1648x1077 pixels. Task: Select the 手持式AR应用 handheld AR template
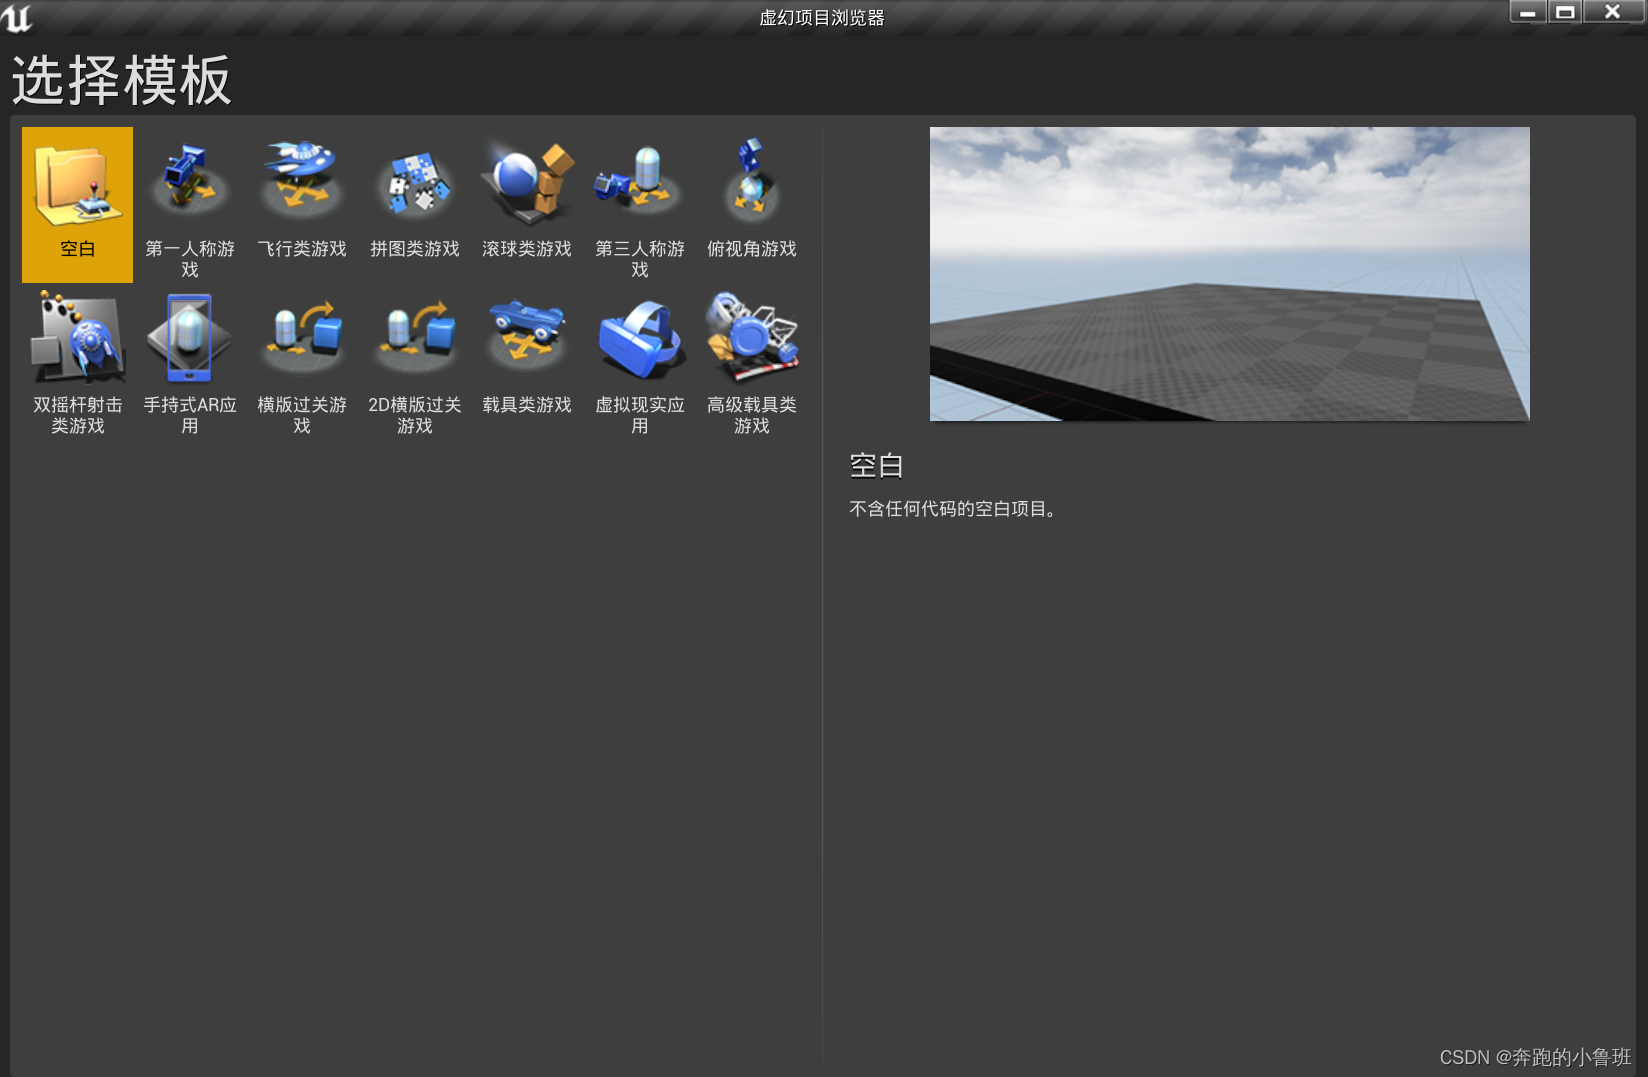coord(189,360)
